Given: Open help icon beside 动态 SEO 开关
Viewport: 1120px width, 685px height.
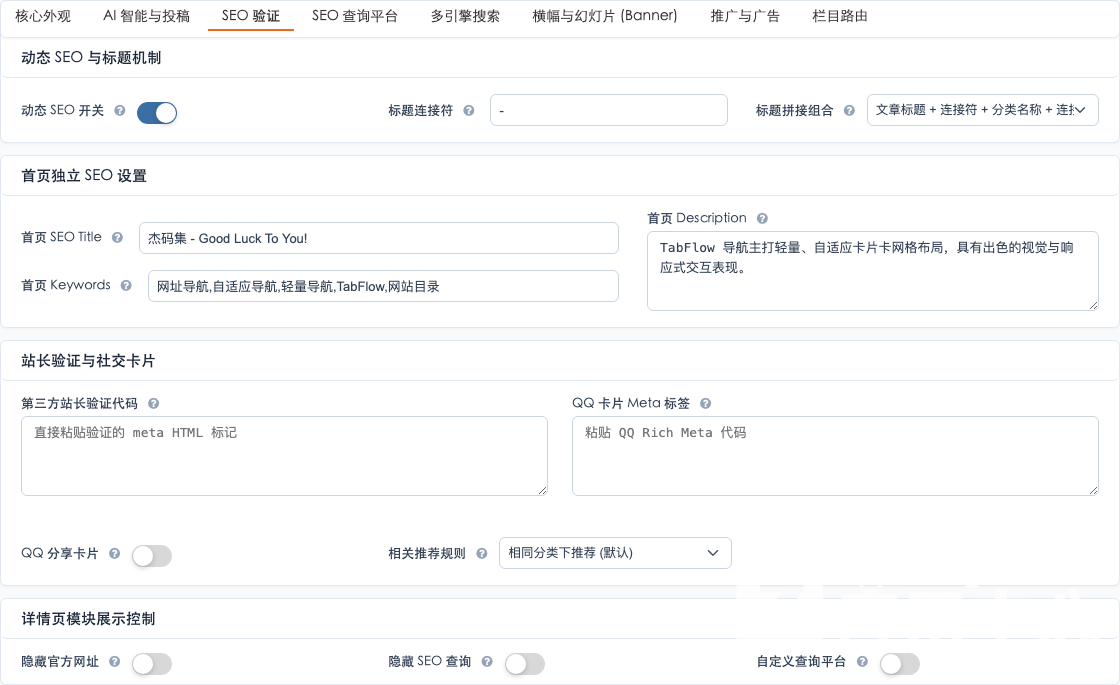Looking at the screenshot, I should coord(120,111).
